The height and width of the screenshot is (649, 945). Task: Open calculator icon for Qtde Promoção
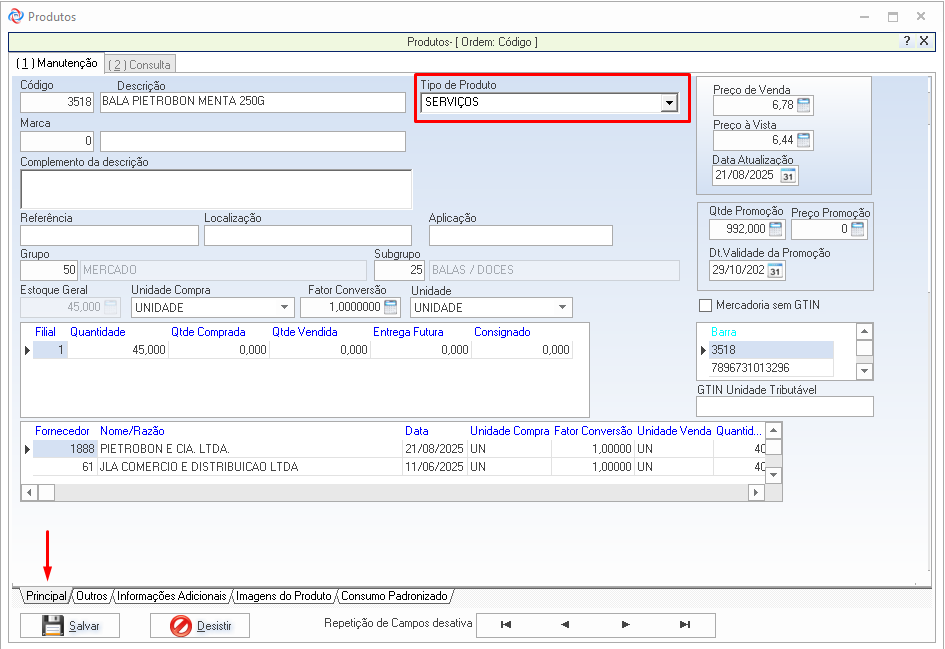[775, 229]
